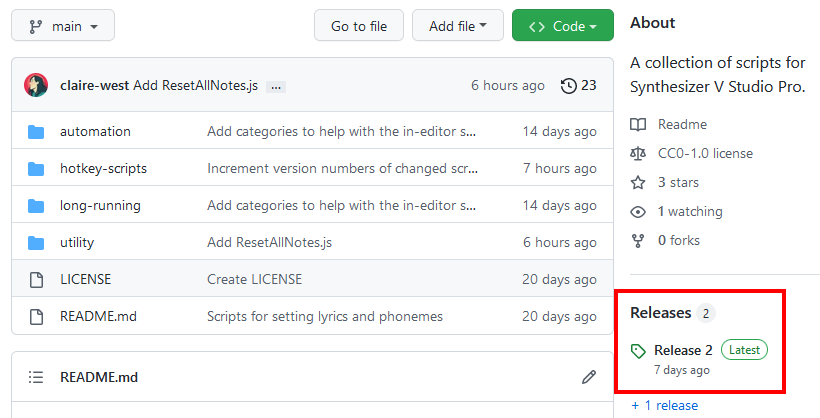Open the automation folder icon
This screenshot has height=418, width=820.
point(37,132)
